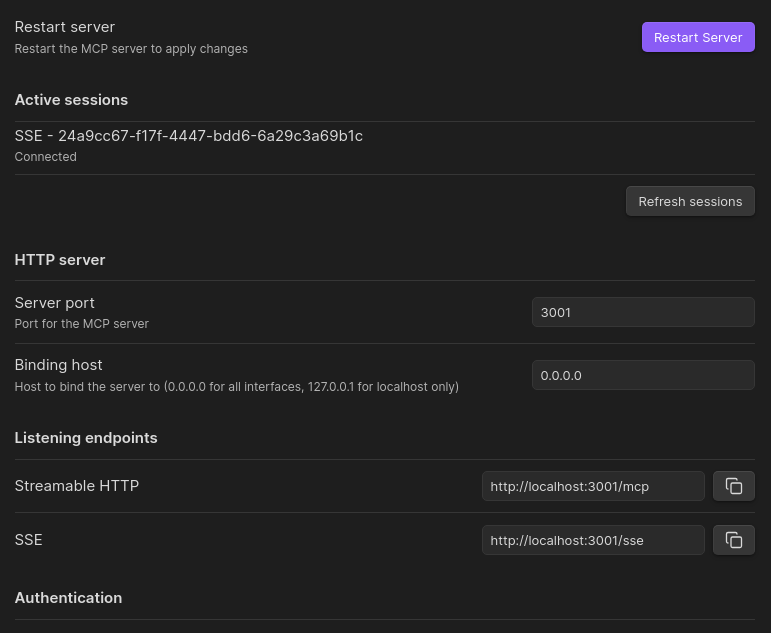Click the SSE label under Listening endpoints

coord(29,540)
